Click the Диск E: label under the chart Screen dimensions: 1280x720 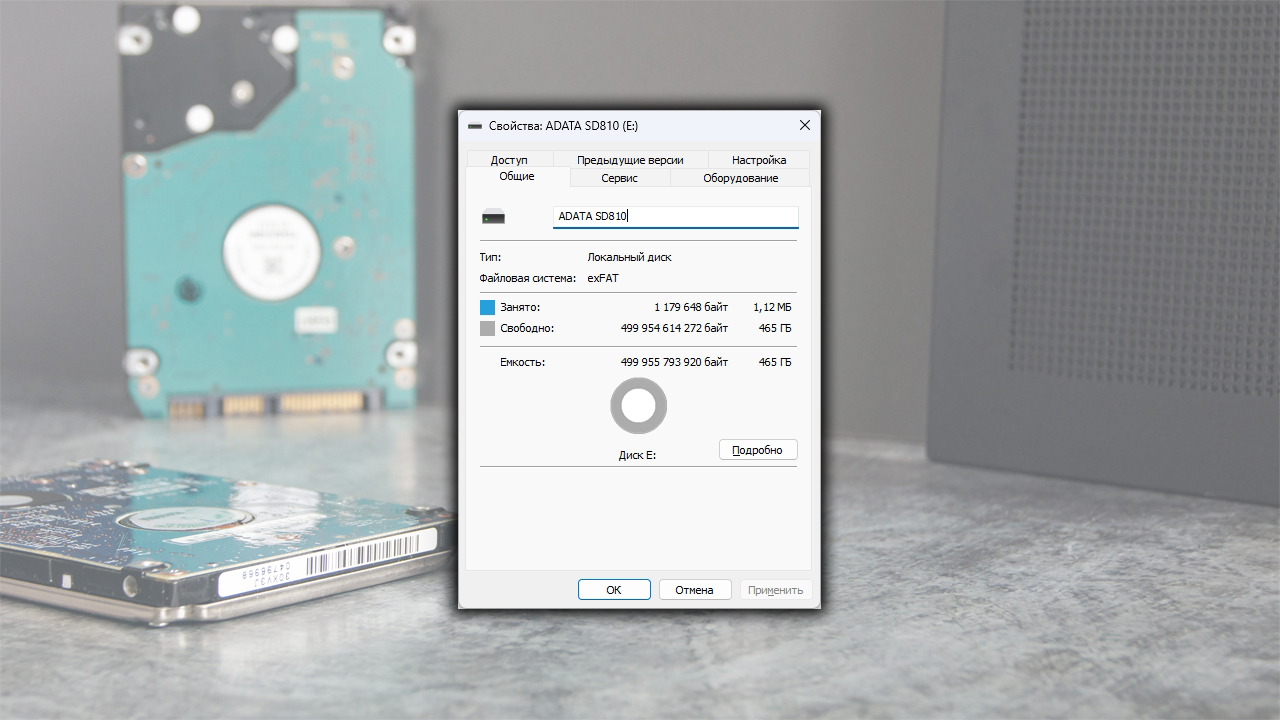(x=637, y=455)
